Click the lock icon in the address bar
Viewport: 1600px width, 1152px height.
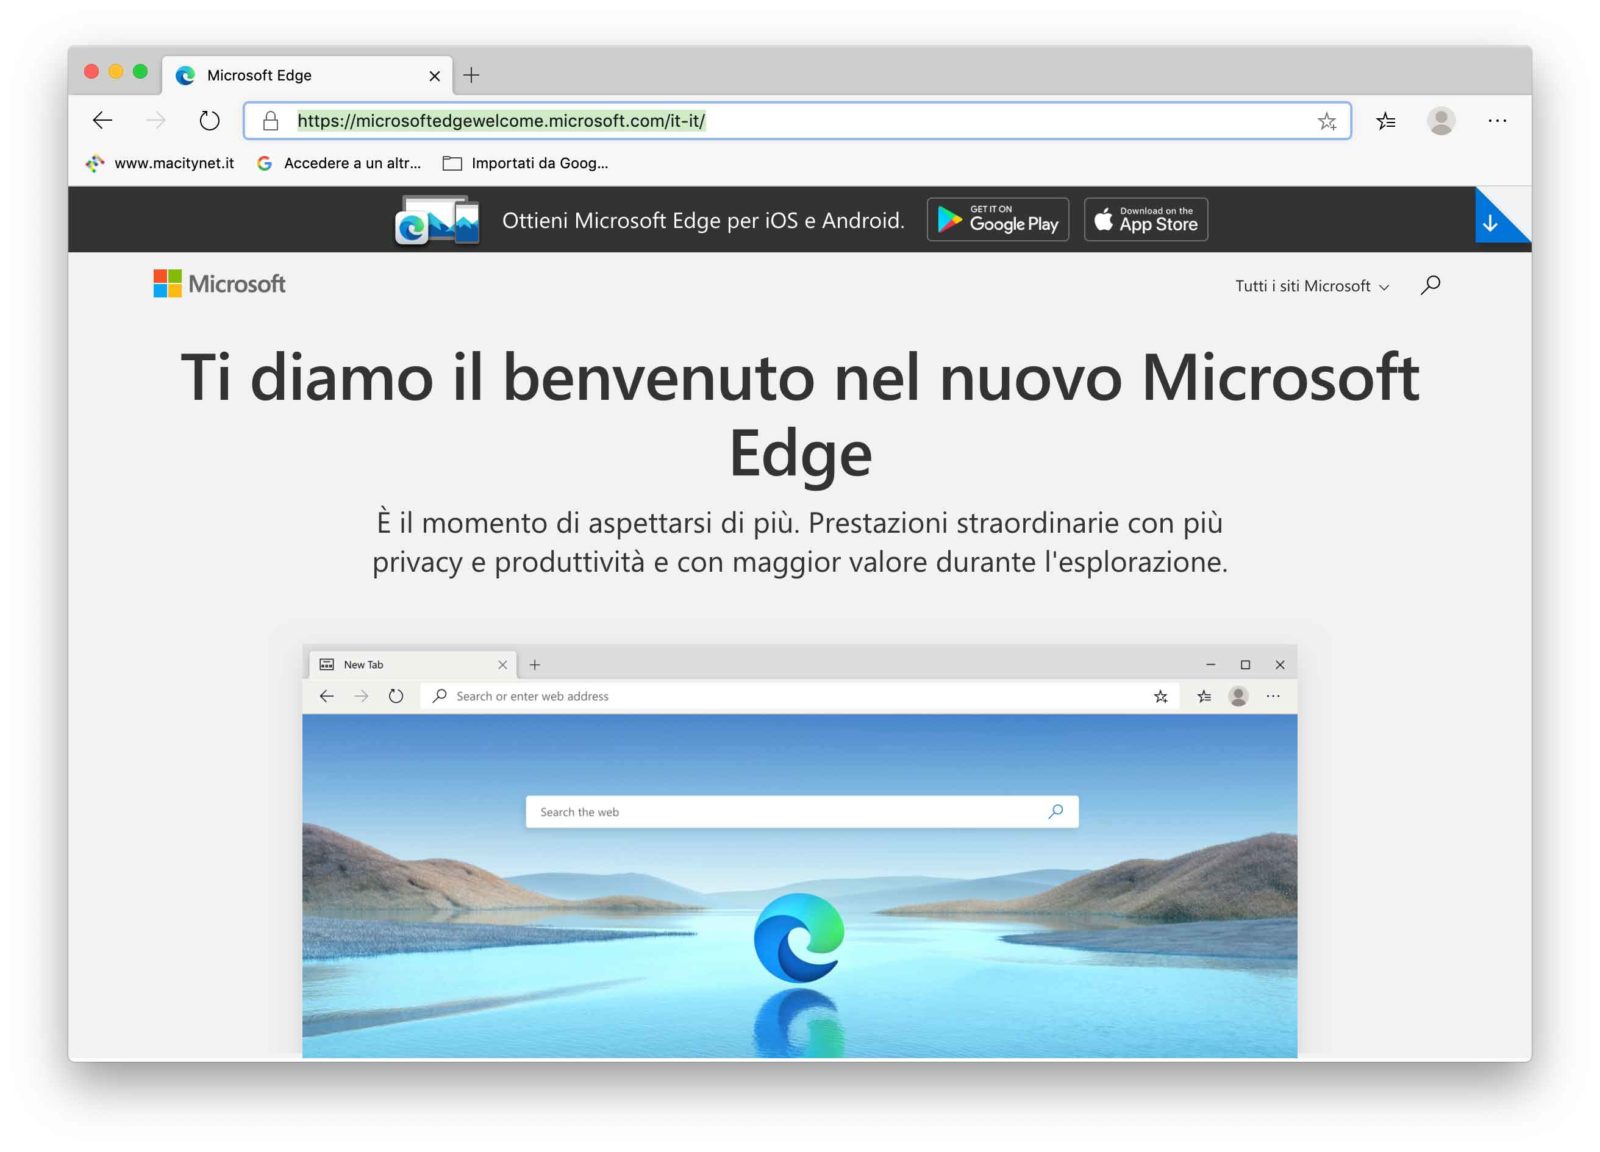click(x=270, y=121)
